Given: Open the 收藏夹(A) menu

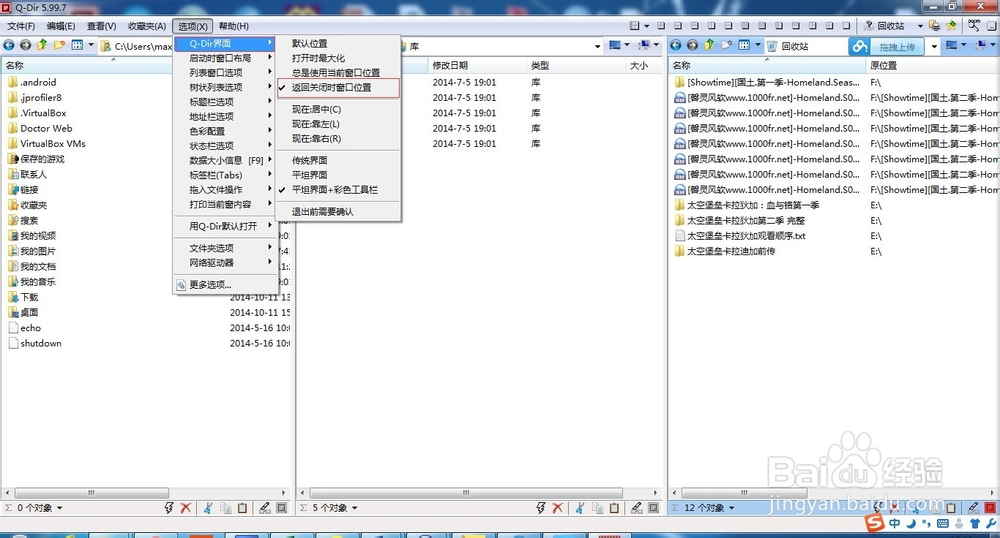Looking at the screenshot, I should pyautogui.click(x=147, y=26).
